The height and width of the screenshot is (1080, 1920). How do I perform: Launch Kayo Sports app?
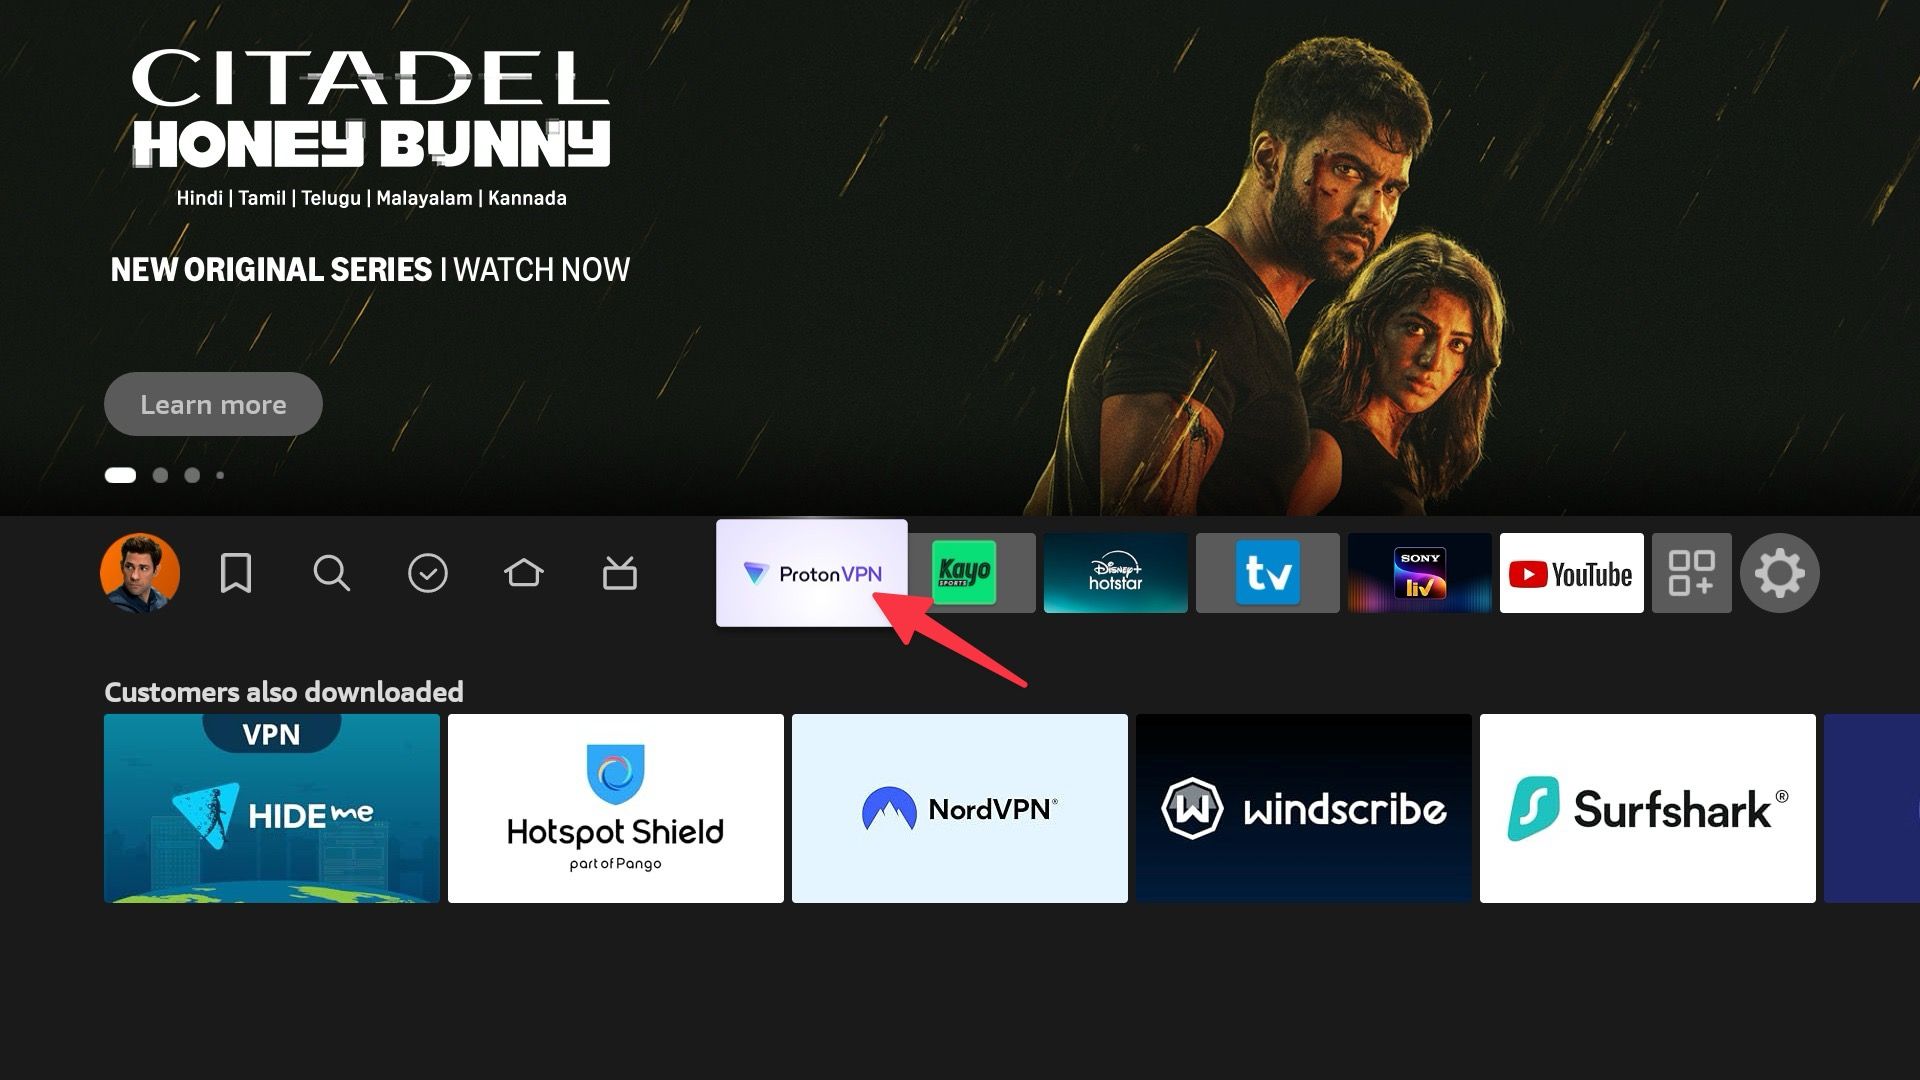click(x=965, y=571)
